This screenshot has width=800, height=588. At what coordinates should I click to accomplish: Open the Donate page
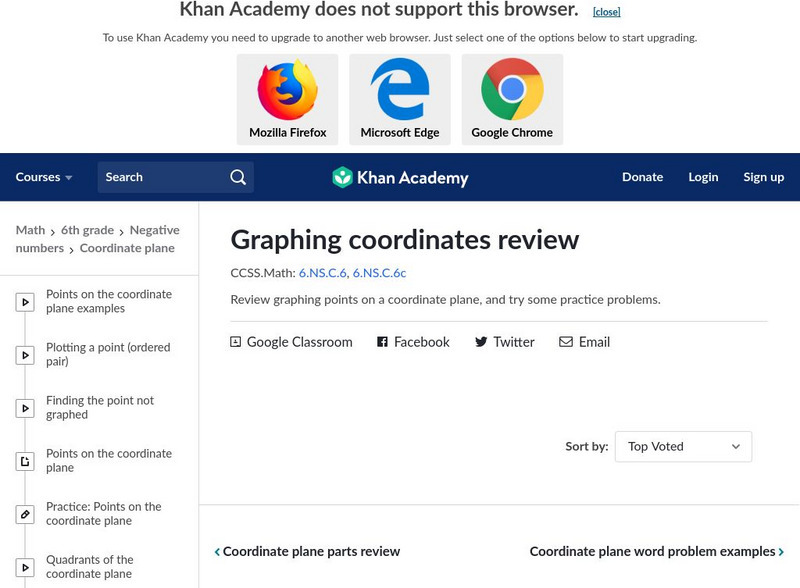642,177
